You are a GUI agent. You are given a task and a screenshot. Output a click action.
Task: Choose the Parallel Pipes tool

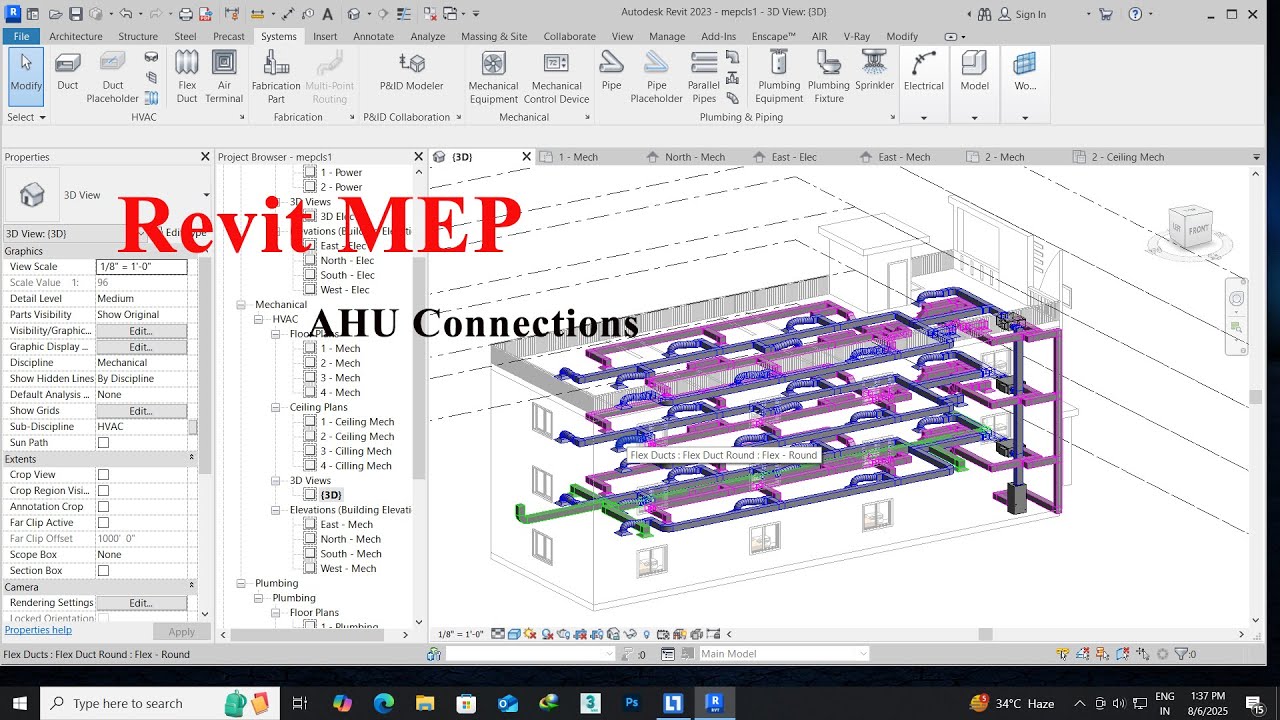(x=704, y=77)
